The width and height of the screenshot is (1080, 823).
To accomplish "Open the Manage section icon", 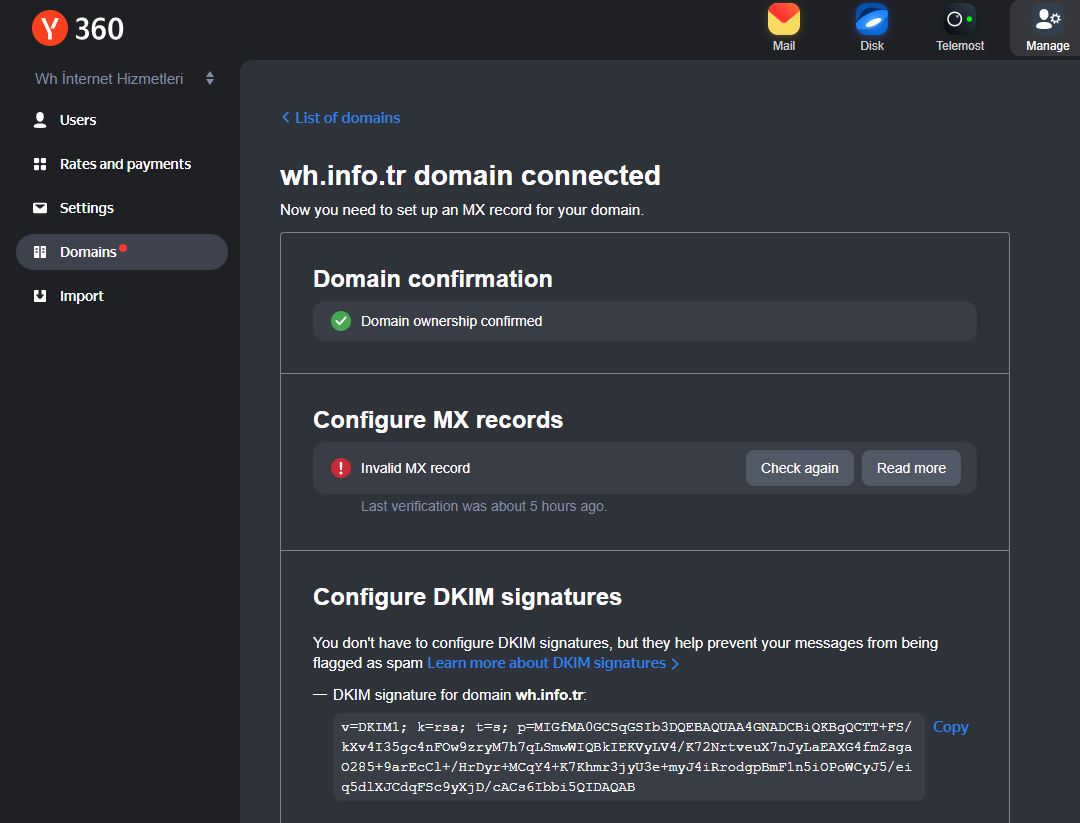I will (1048, 19).
